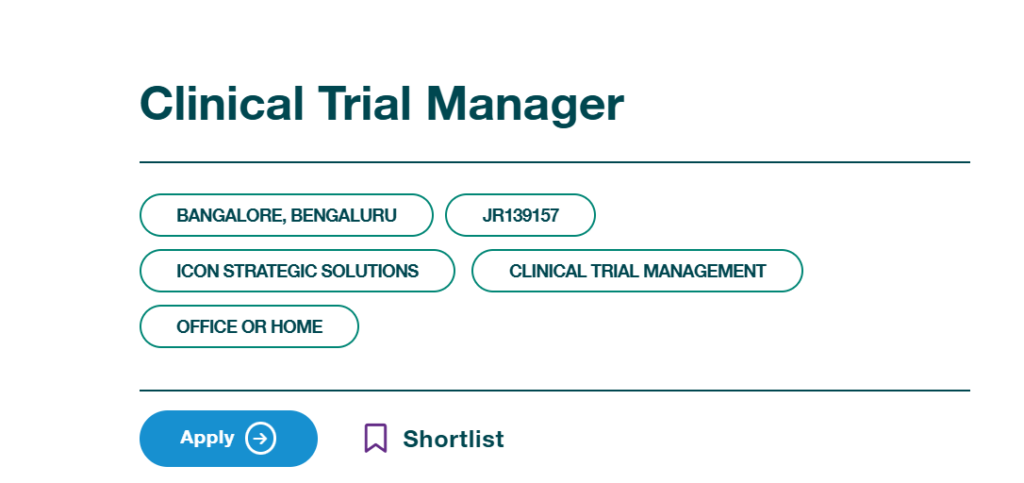Click "BENGALURU" text in the location tag

point(344,215)
